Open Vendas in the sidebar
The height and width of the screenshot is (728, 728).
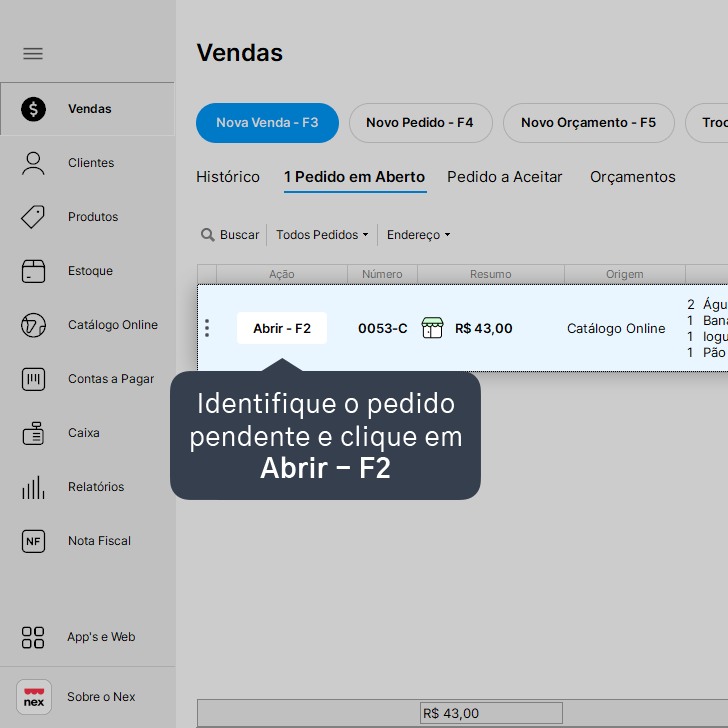87,109
